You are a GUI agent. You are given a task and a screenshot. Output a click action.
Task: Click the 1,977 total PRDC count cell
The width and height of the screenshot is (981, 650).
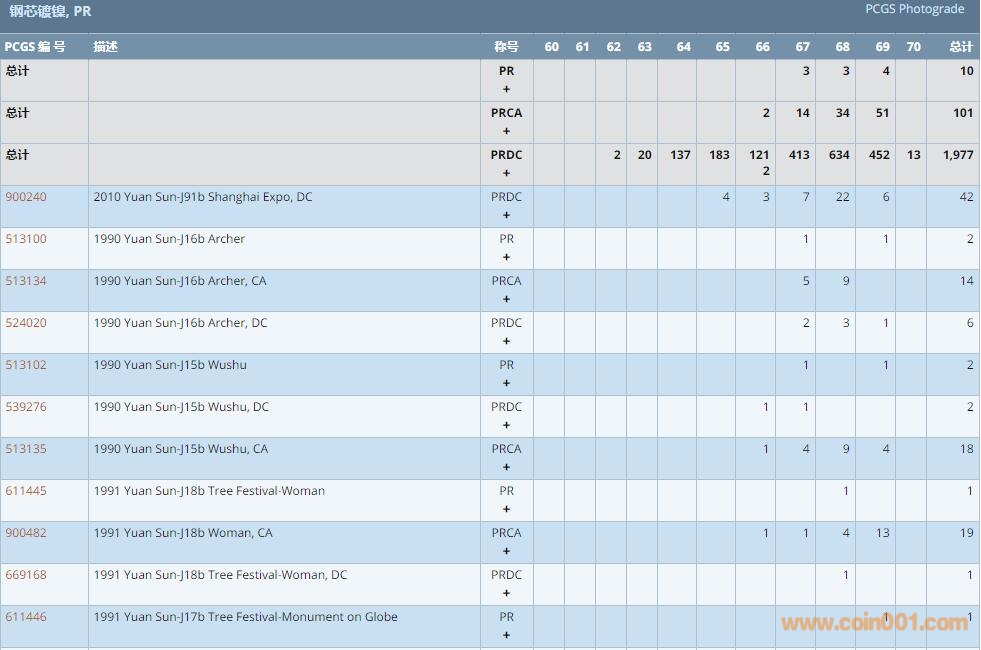click(957, 155)
